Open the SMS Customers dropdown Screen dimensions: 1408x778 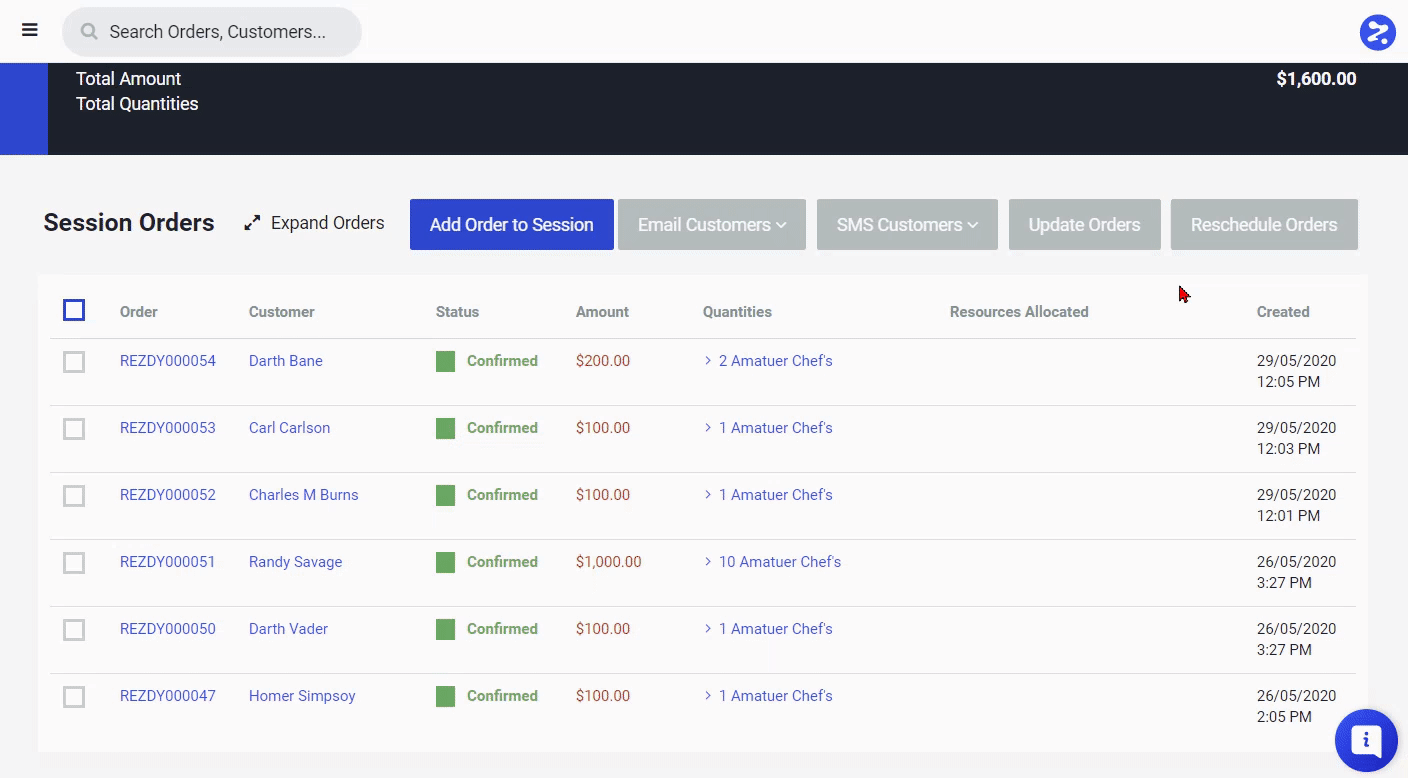pos(907,225)
